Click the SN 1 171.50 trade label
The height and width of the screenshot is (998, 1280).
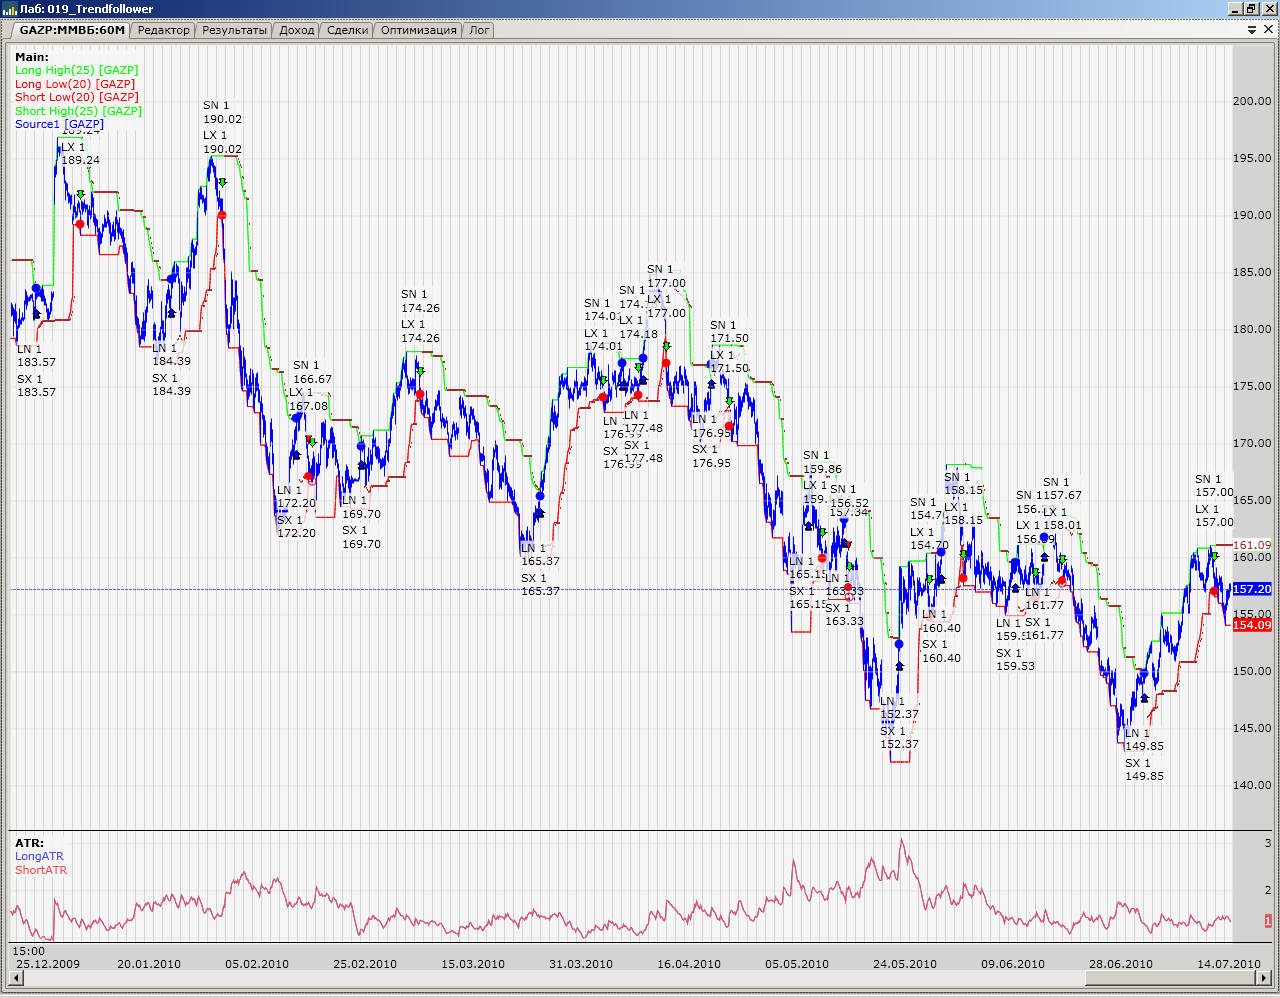point(729,332)
